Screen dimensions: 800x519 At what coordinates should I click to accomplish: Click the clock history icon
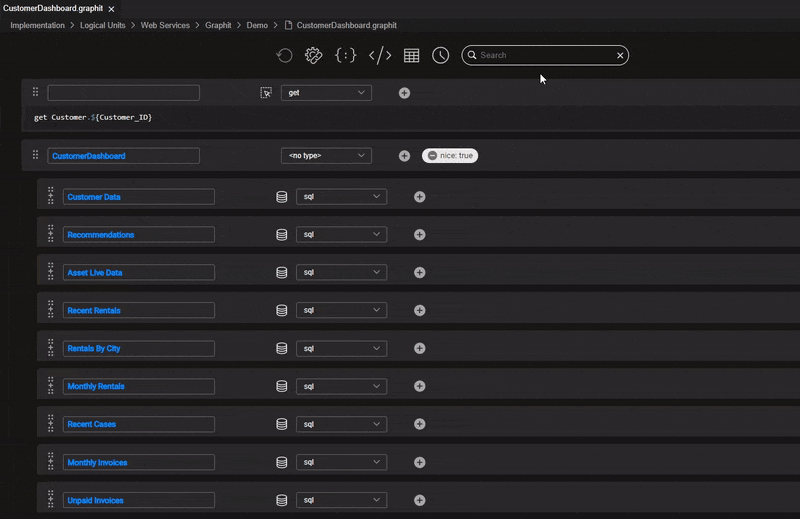(x=441, y=56)
